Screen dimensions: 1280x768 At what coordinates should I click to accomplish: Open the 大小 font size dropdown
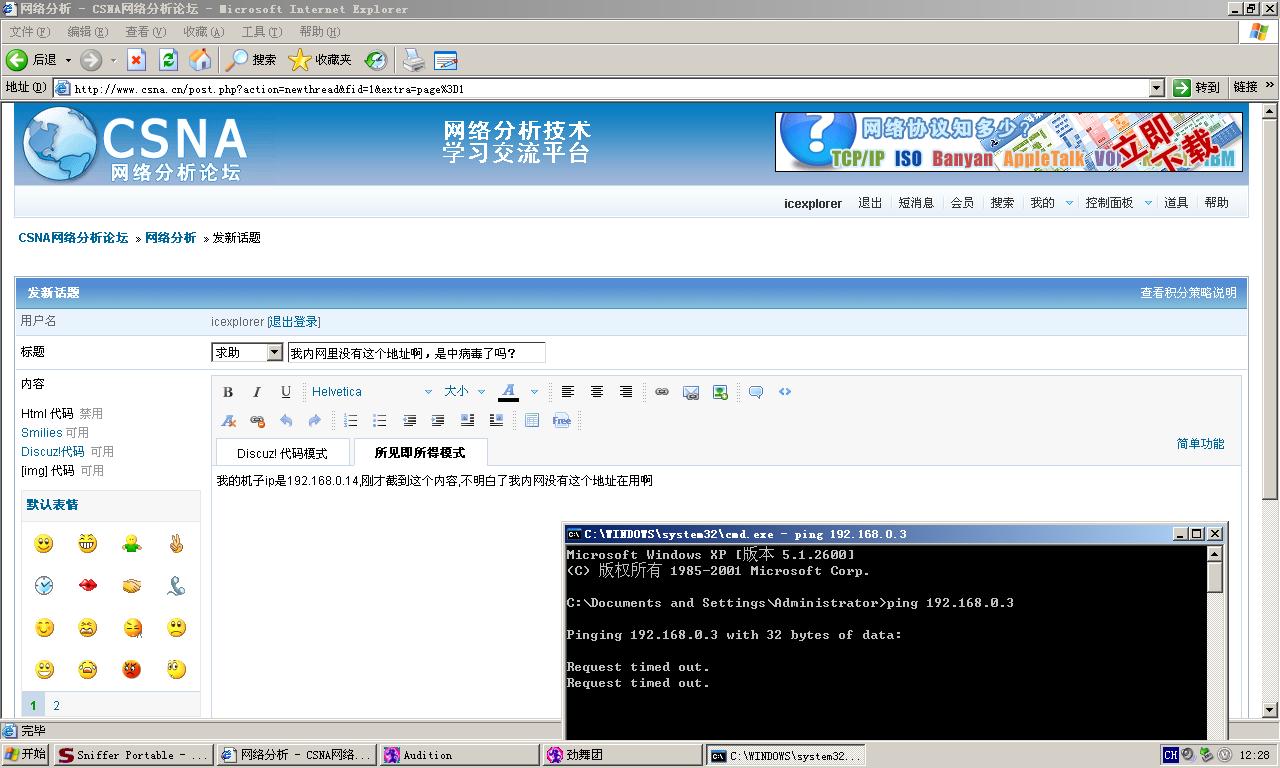click(465, 392)
